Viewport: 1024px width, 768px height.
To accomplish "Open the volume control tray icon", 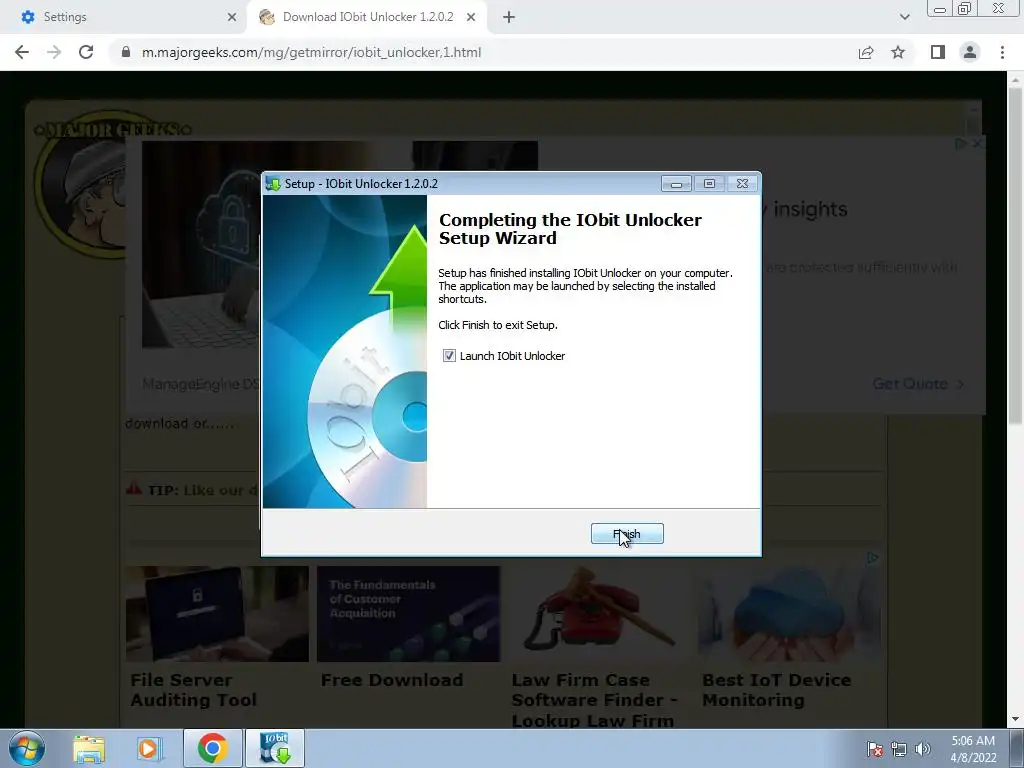I will tap(922, 749).
